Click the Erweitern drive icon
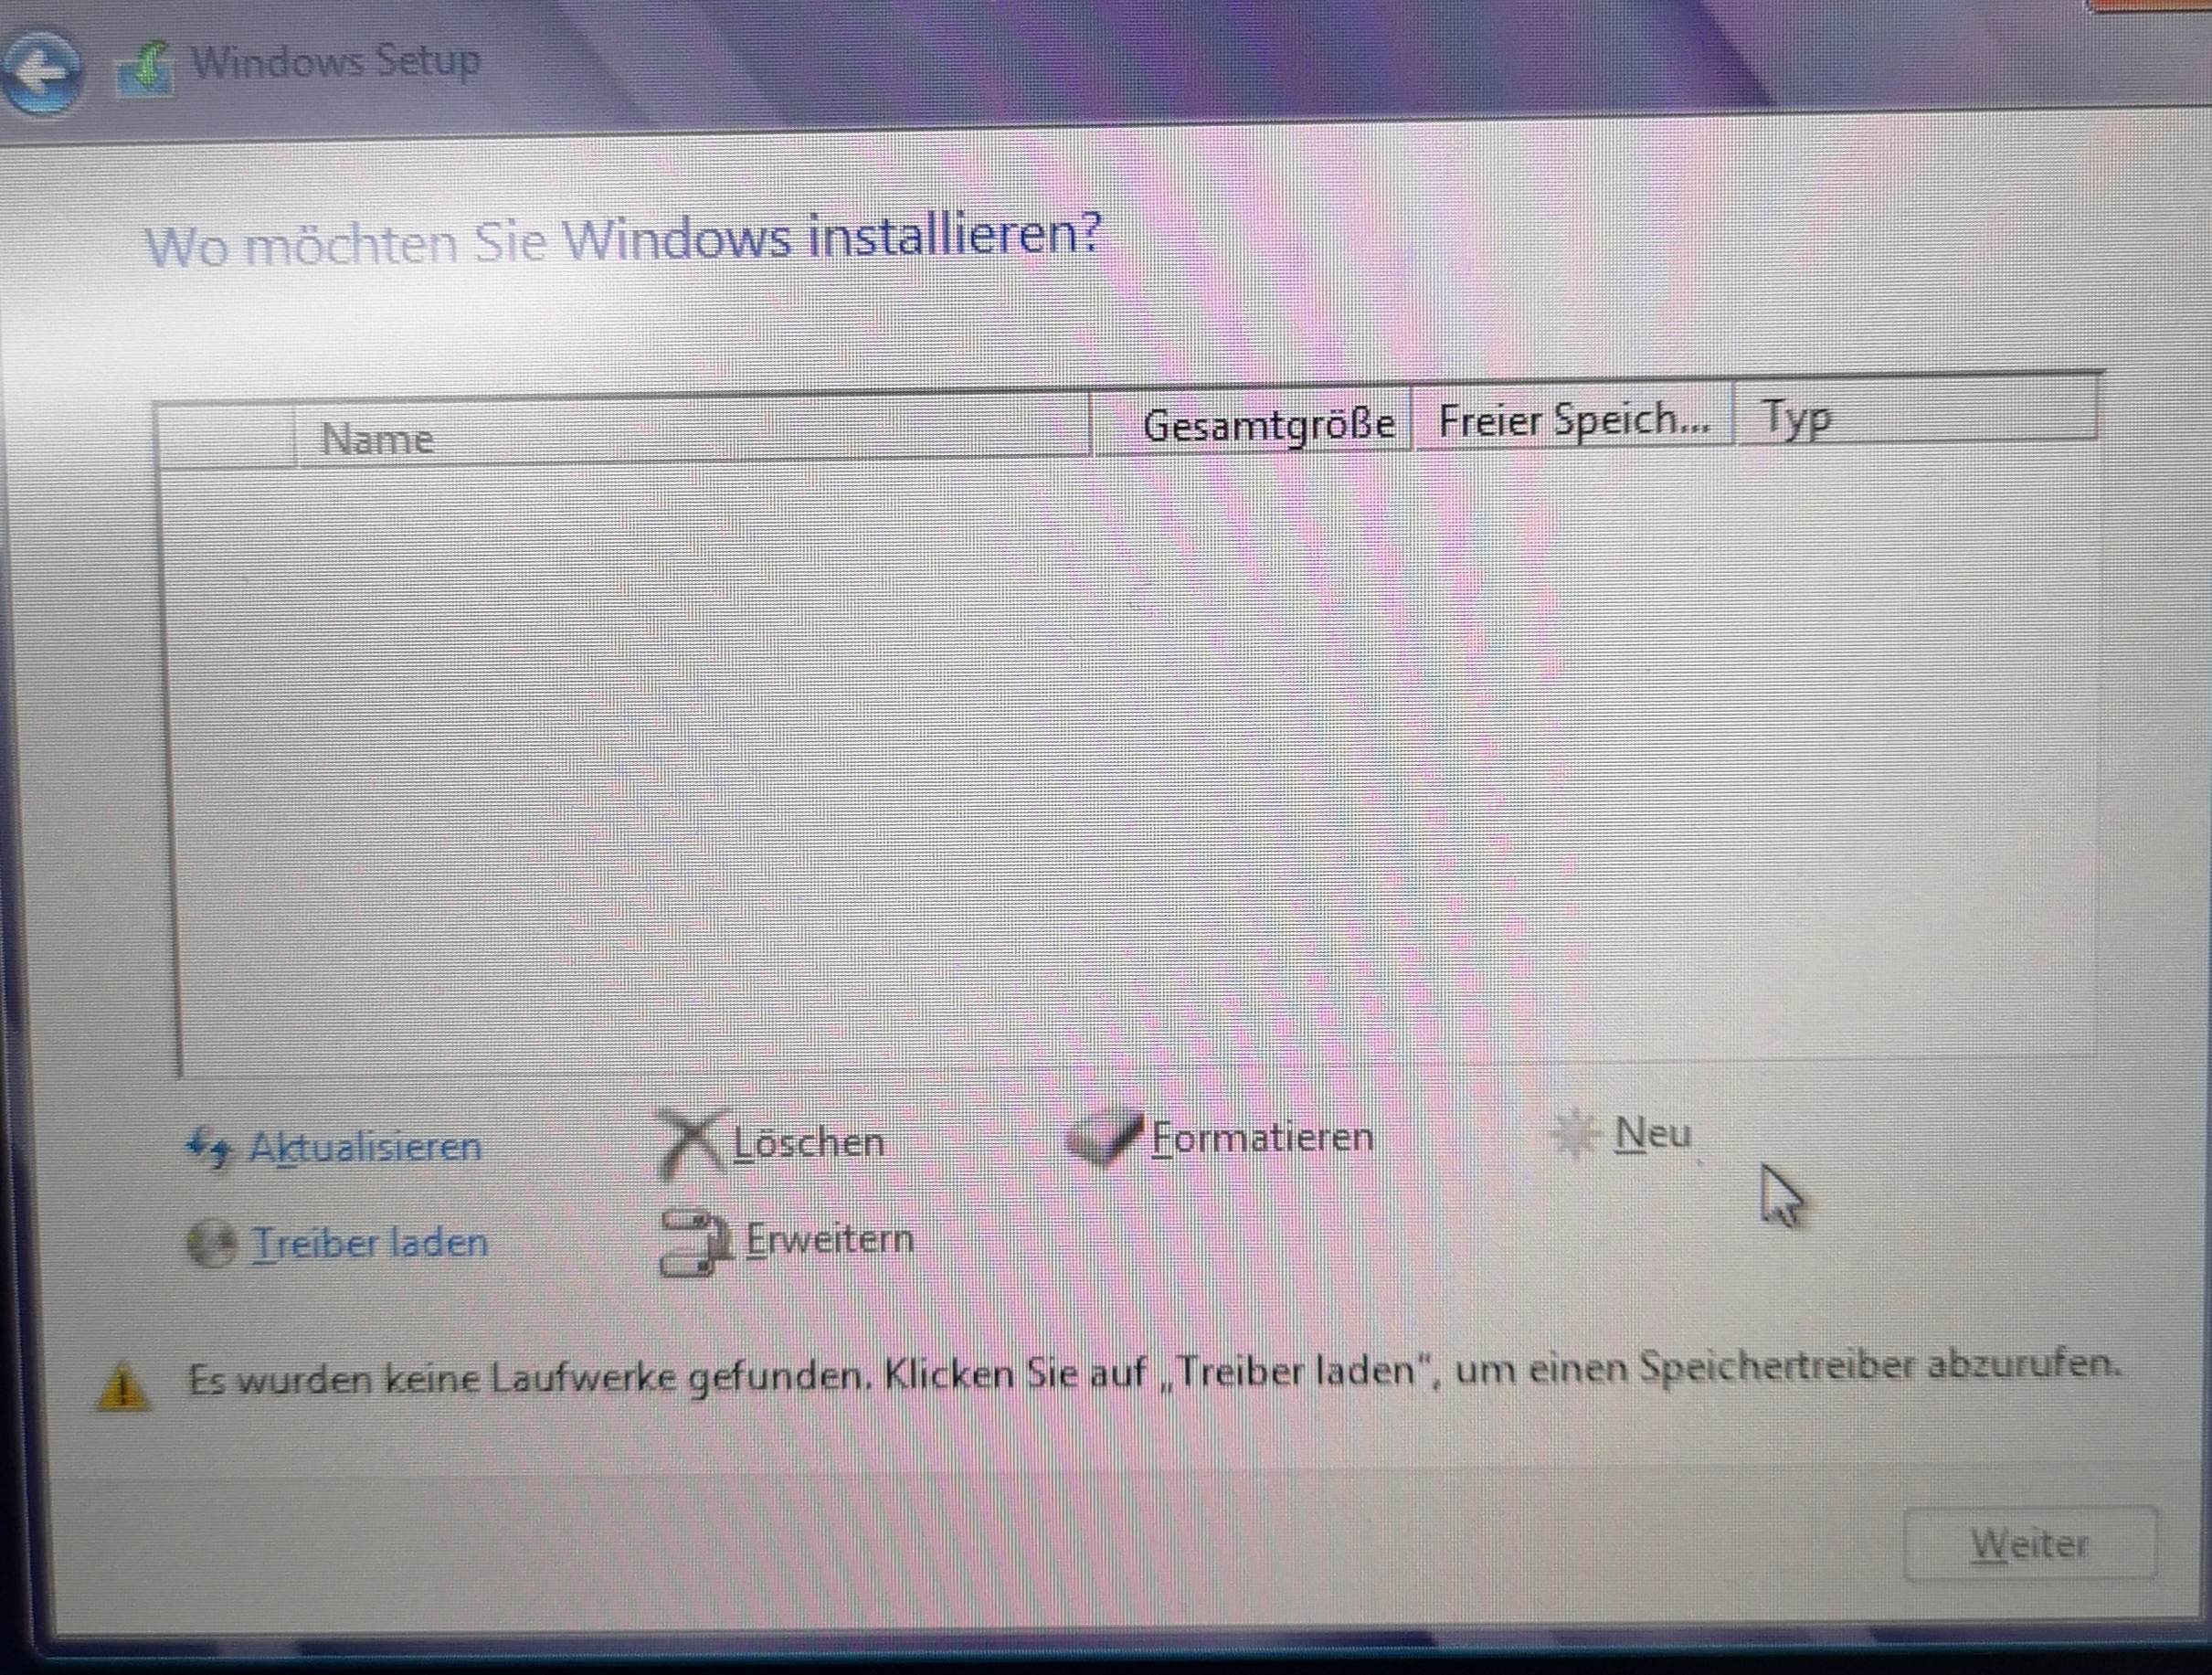 (694, 1243)
